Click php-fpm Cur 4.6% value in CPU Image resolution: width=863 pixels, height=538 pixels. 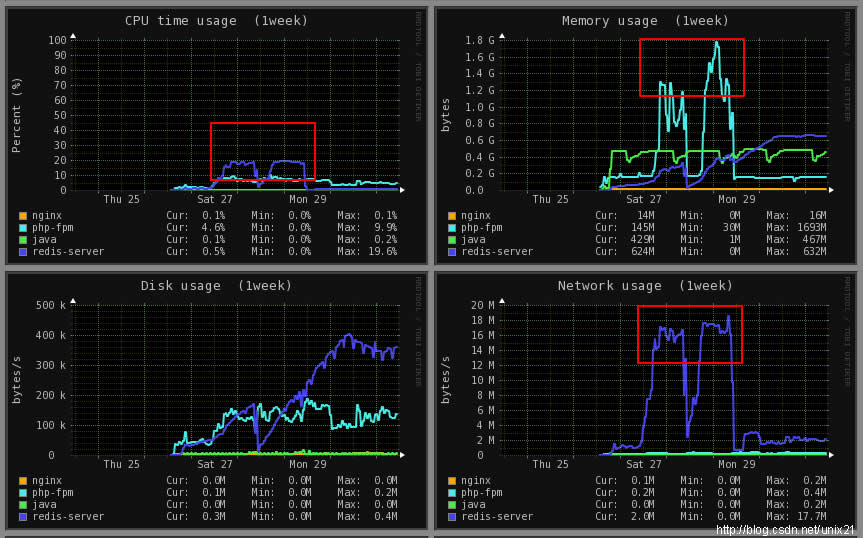[214, 228]
